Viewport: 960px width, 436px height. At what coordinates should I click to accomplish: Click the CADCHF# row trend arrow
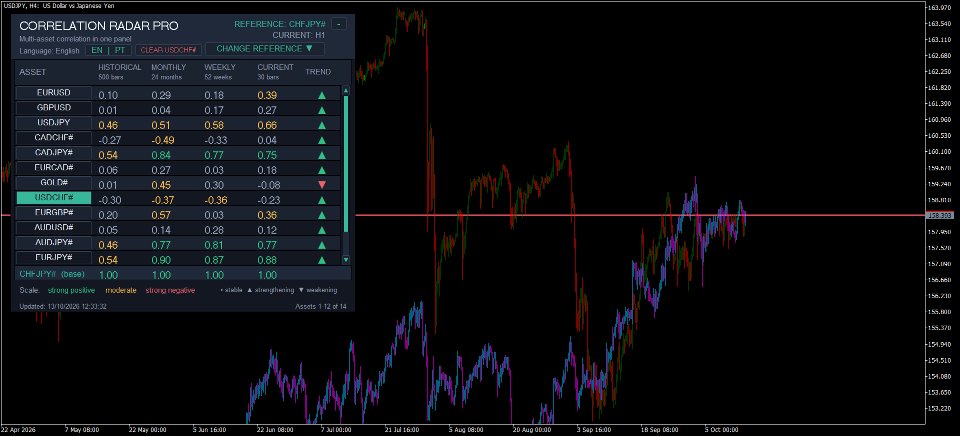coord(321,140)
